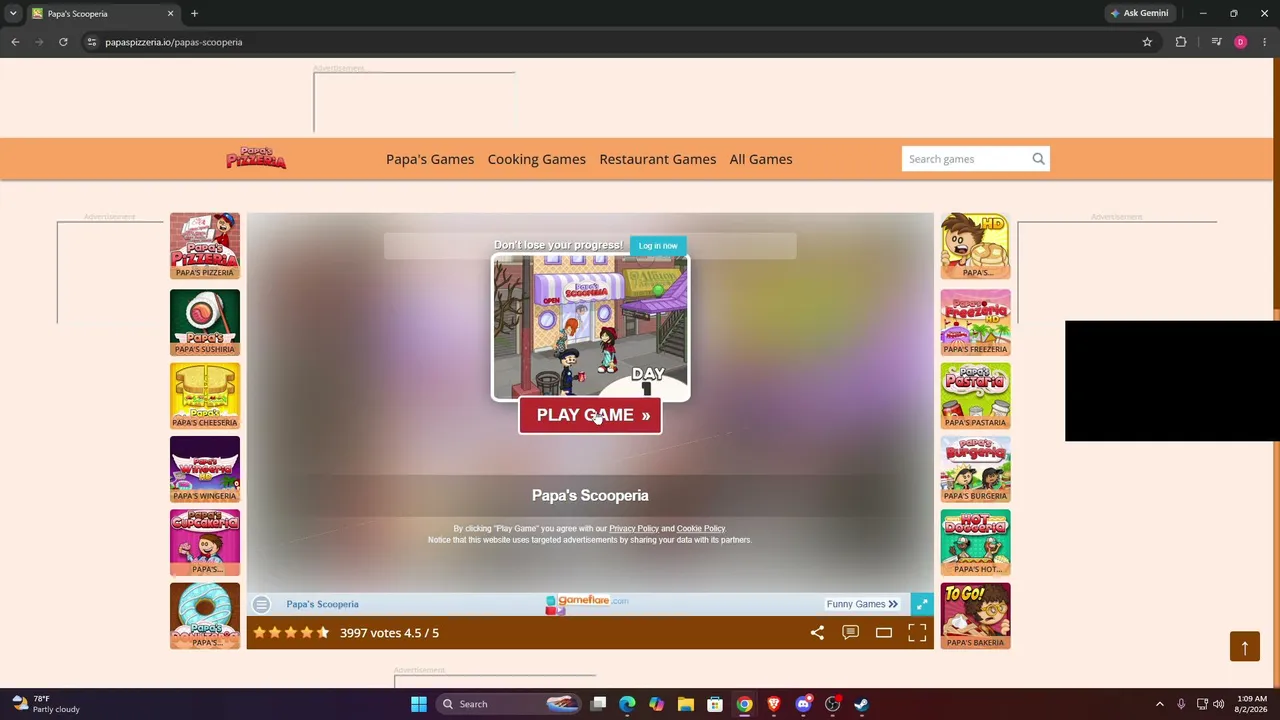Open the Papa's Cheeseria game thumbnail
The width and height of the screenshot is (1280, 720).
(205, 395)
